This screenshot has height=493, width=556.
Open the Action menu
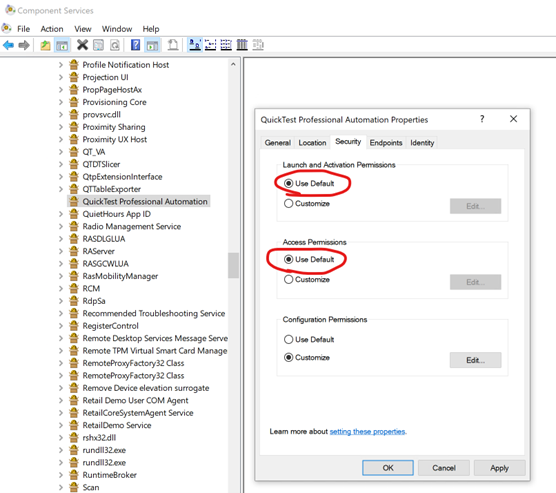click(52, 29)
